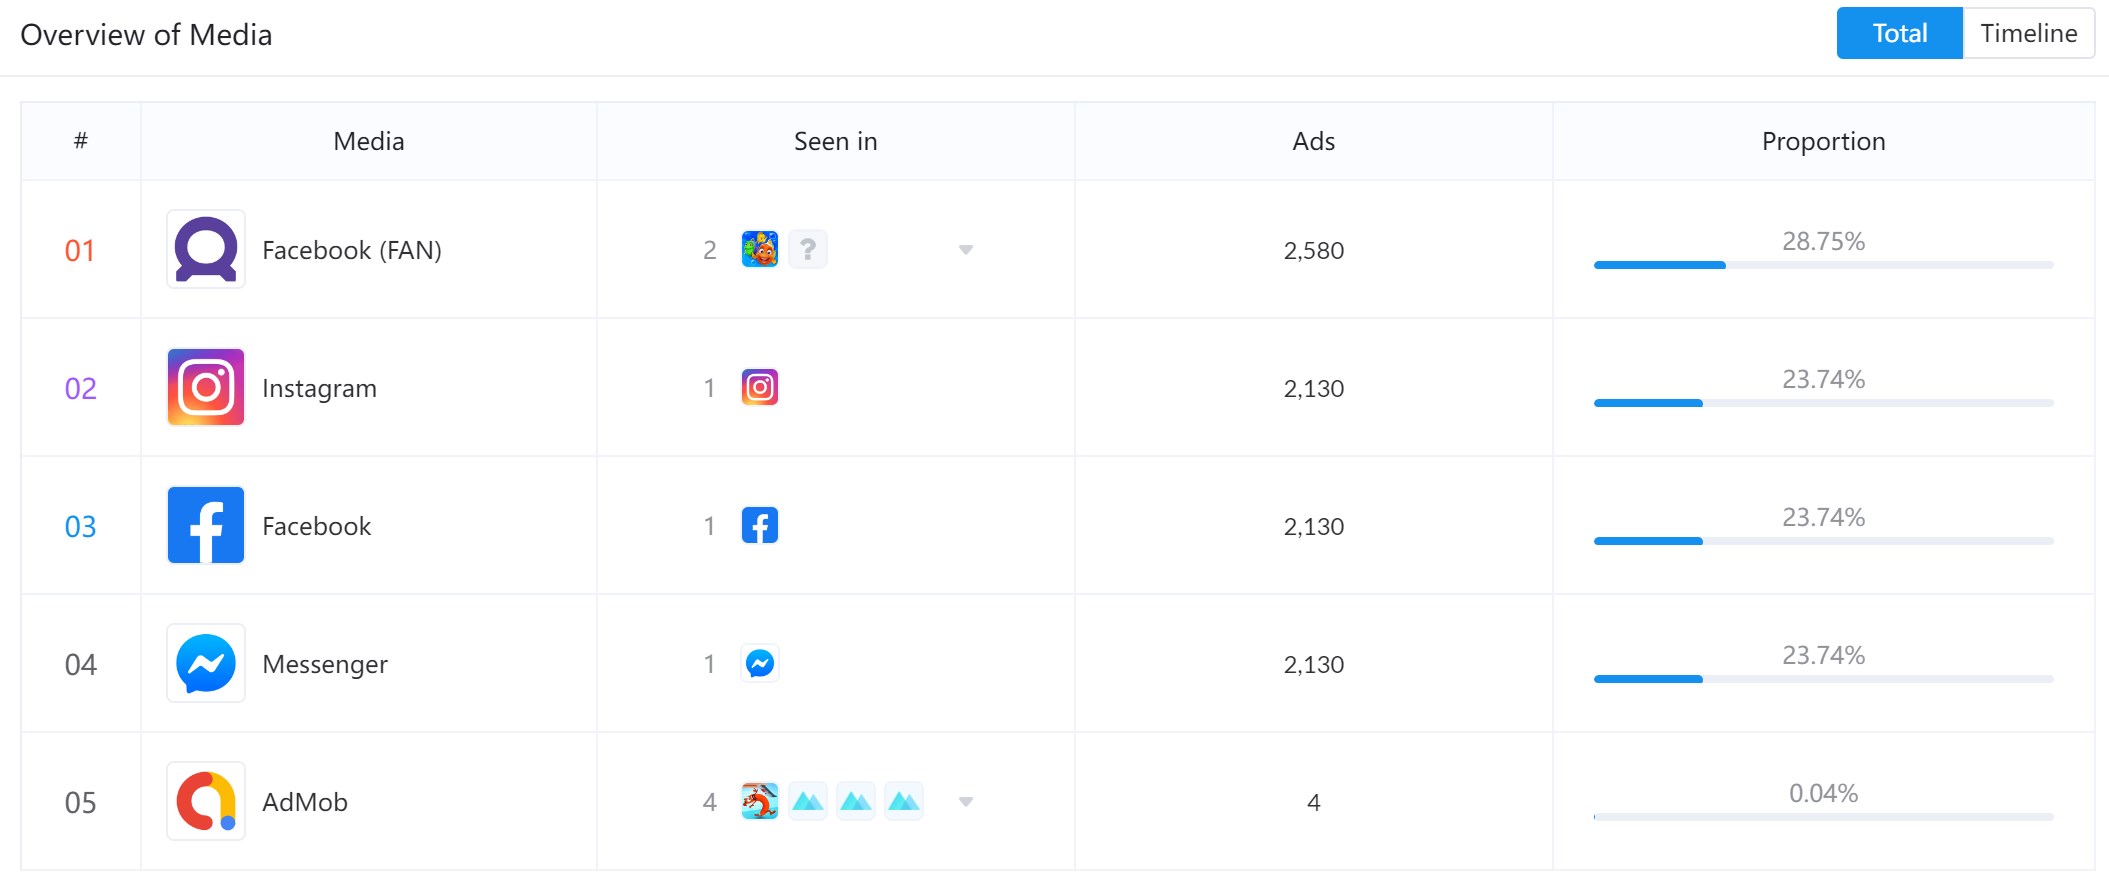Click the Instagram media name
The image size is (2109, 887).
tap(320, 388)
